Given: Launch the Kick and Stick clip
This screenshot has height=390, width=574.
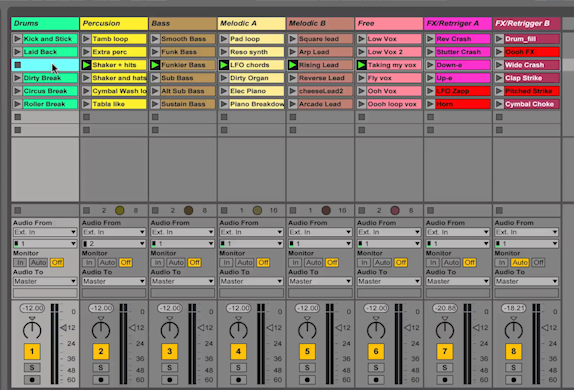Looking at the screenshot, I should [x=17, y=38].
